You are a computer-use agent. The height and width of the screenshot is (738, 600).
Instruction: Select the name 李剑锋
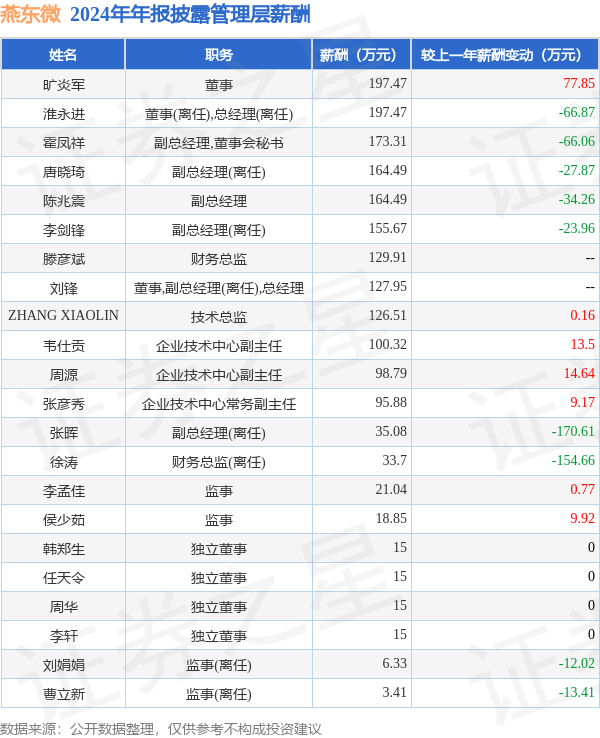pyautogui.click(x=64, y=230)
